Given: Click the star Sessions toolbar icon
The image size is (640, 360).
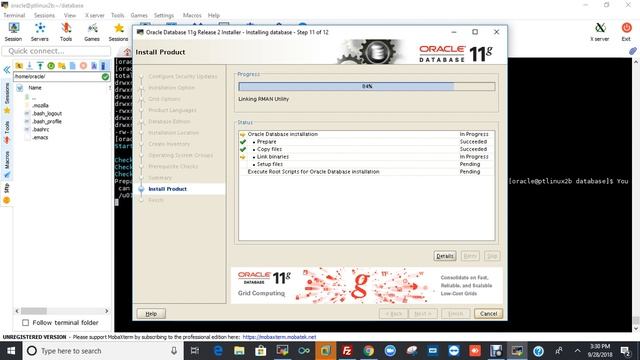Looking at the screenshot, I should click(x=118, y=32).
